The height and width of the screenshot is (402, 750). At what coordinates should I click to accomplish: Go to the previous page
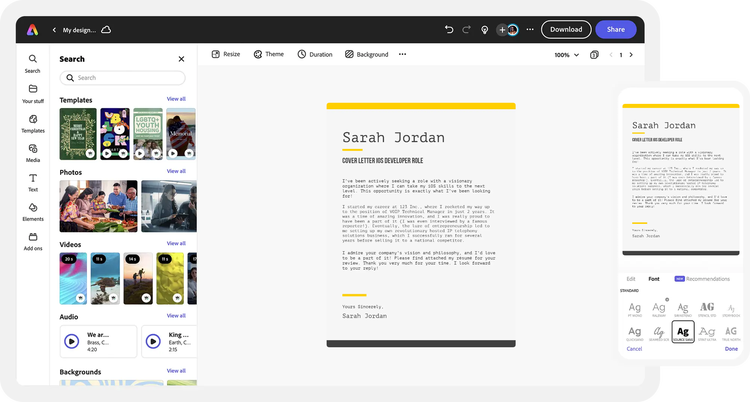[611, 55]
